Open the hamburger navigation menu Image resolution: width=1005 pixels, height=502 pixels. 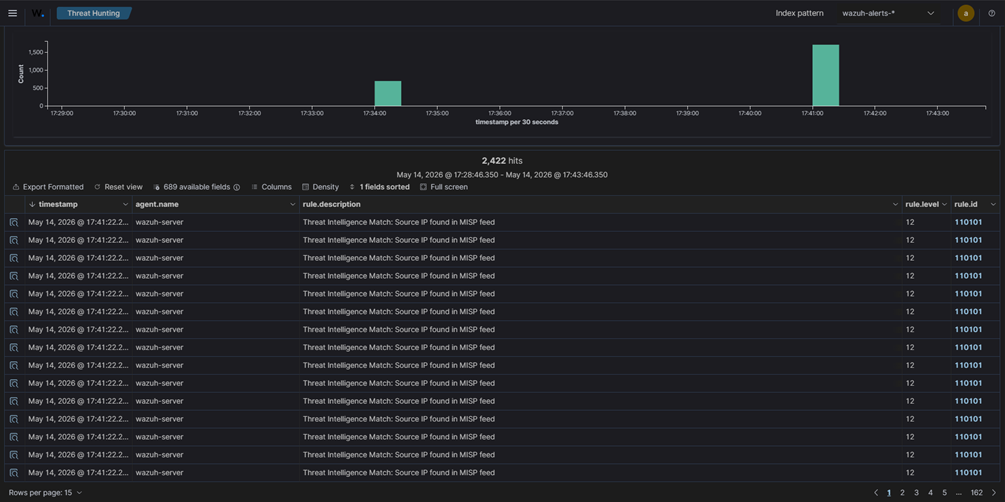coord(13,13)
